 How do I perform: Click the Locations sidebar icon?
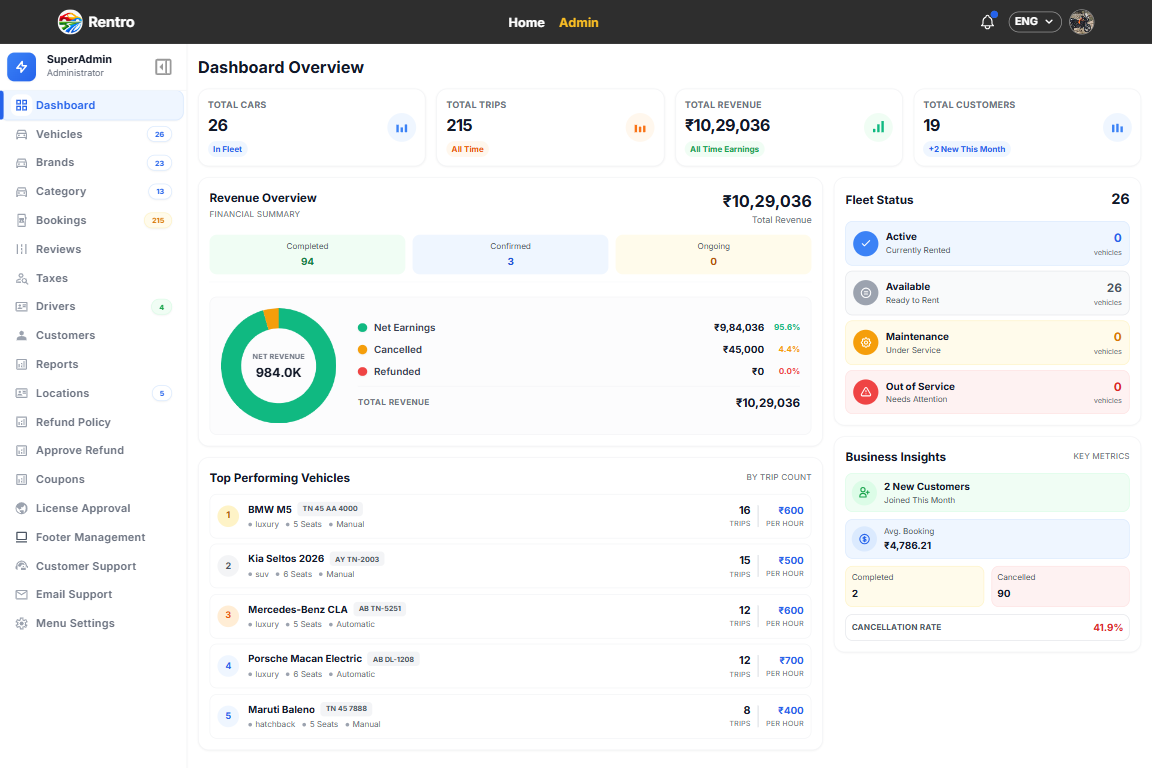(21, 393)
